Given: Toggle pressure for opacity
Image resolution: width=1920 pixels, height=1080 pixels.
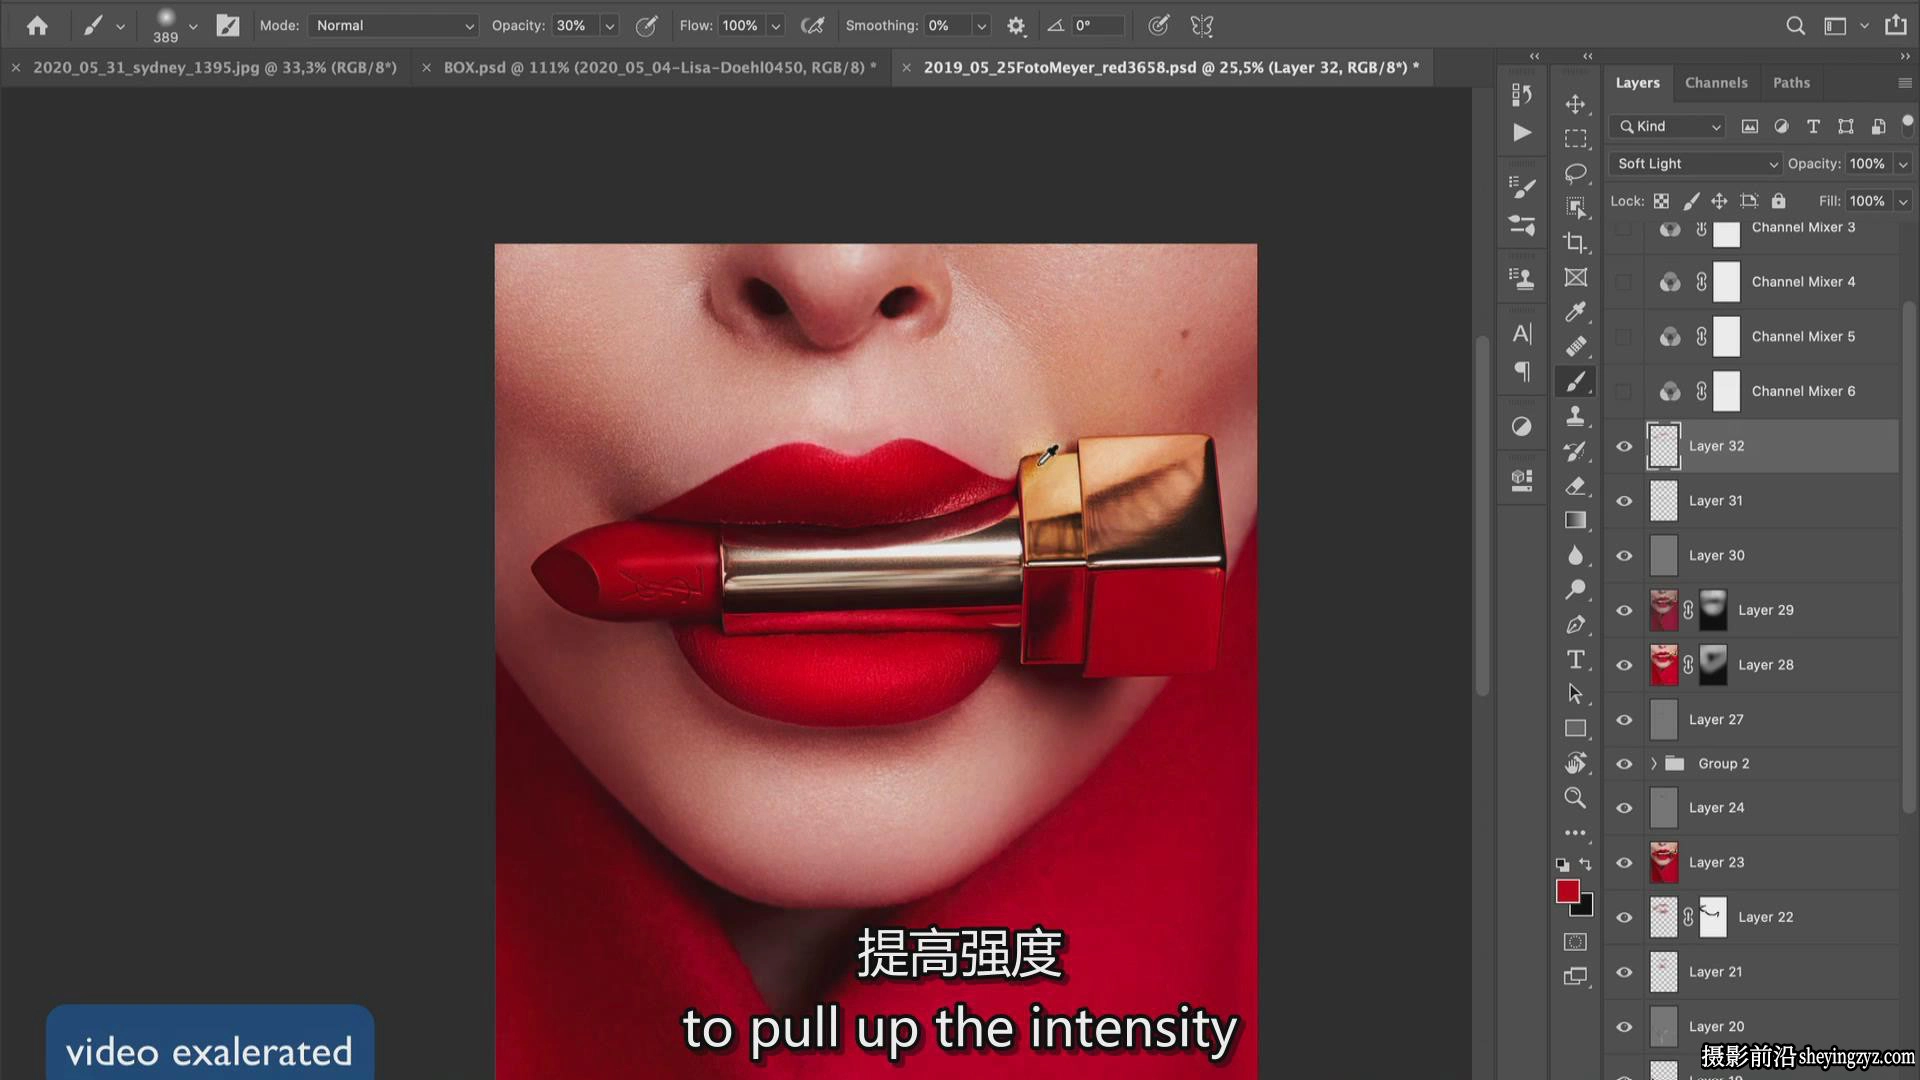Looking at the screenshot, I should click(x=647, y=26).
